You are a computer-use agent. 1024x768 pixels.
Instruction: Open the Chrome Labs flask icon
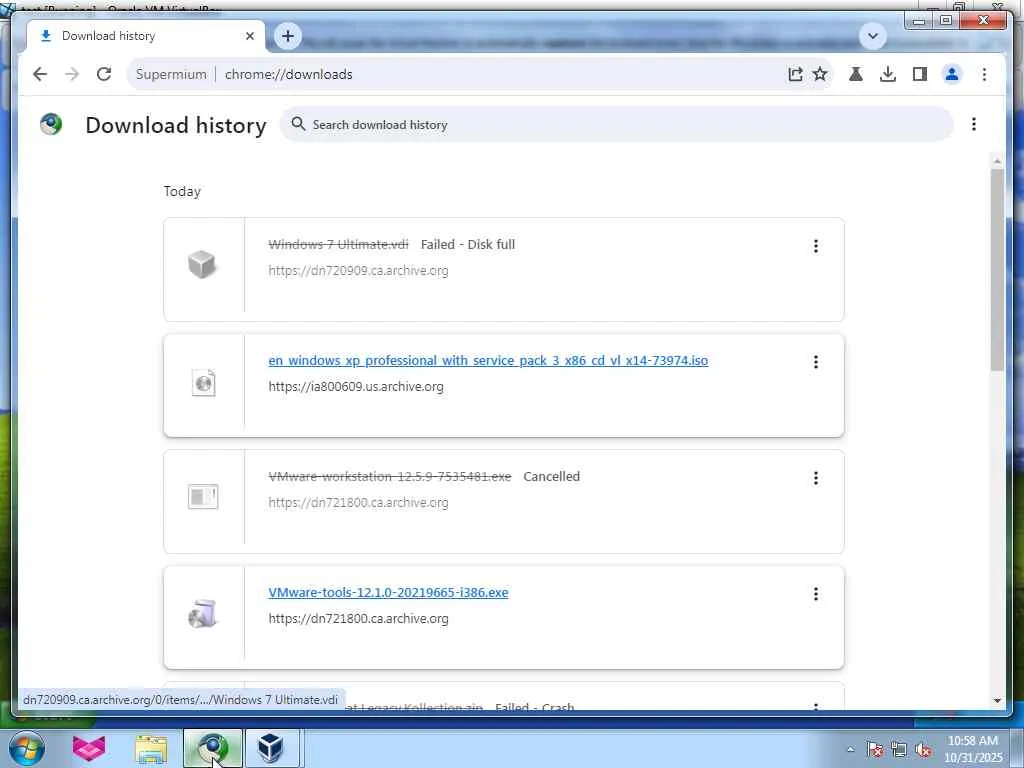[x=856, y=74]
